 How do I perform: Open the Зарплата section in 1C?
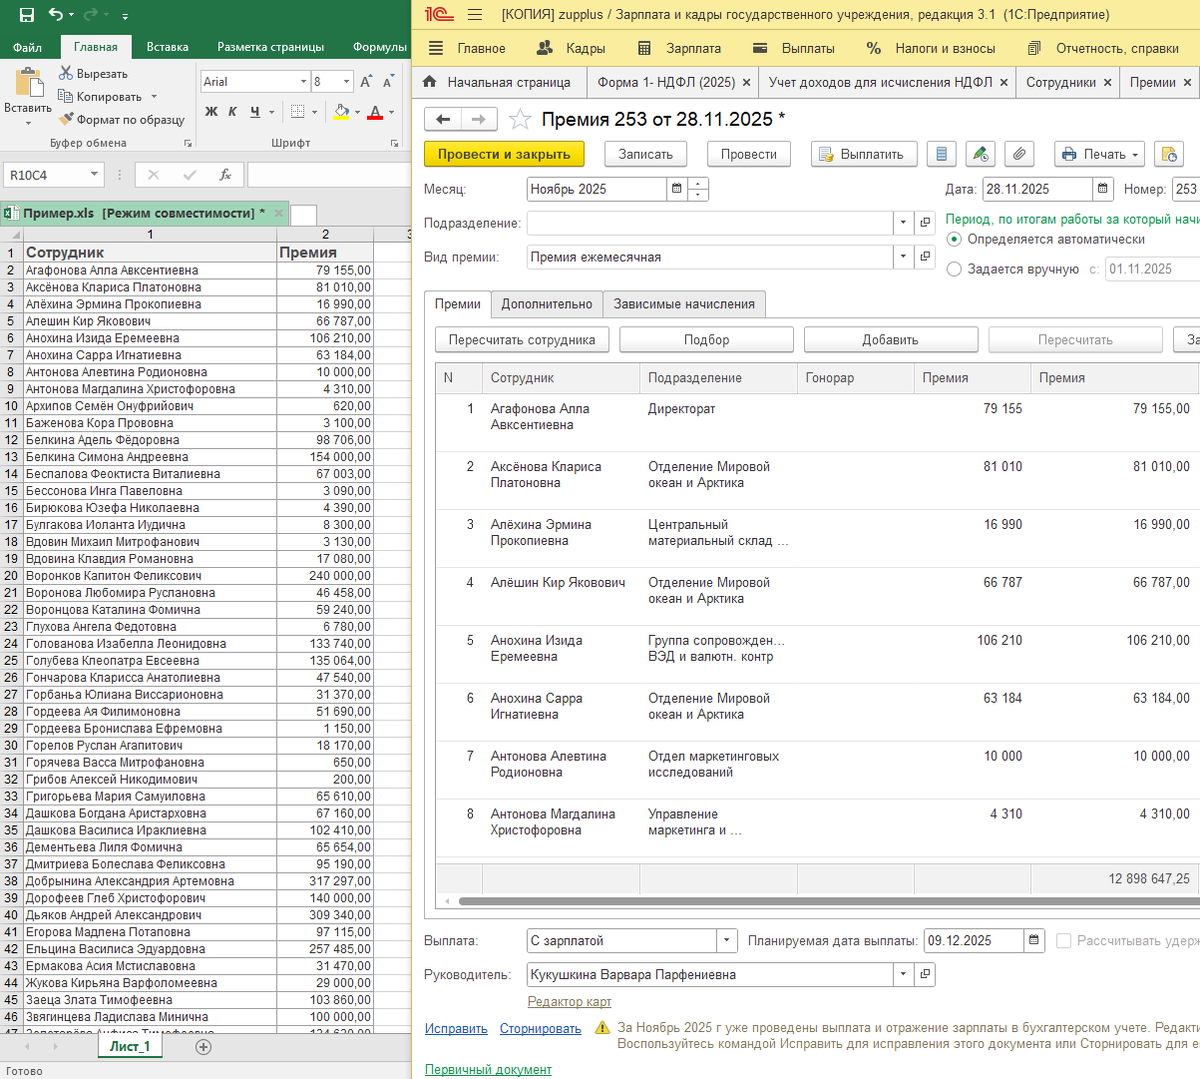pyautogui.click(x=679, y=48)
